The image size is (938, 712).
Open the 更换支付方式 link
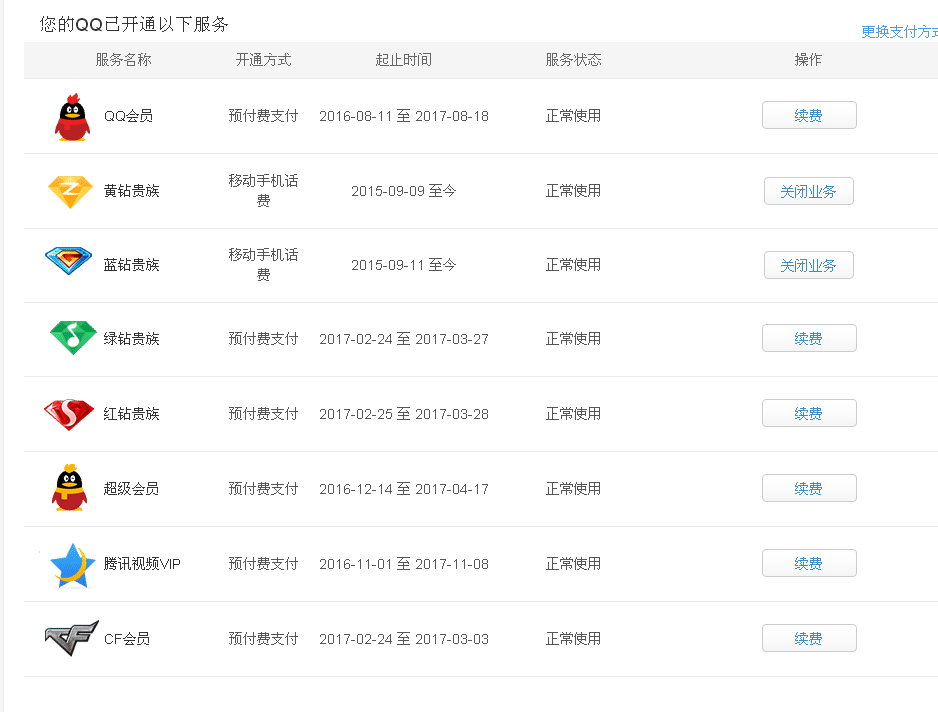pyautogui.click(x=899, y=32)
